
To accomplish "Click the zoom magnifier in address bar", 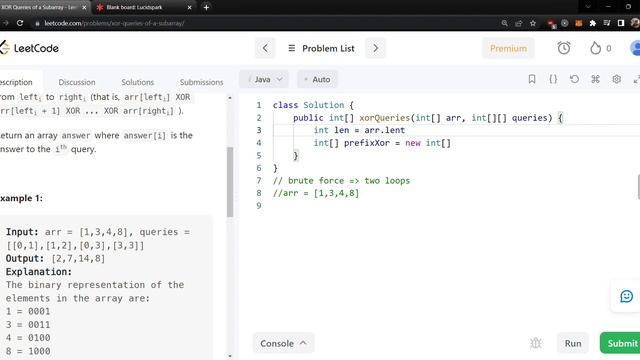I will (x=504, y=23).
